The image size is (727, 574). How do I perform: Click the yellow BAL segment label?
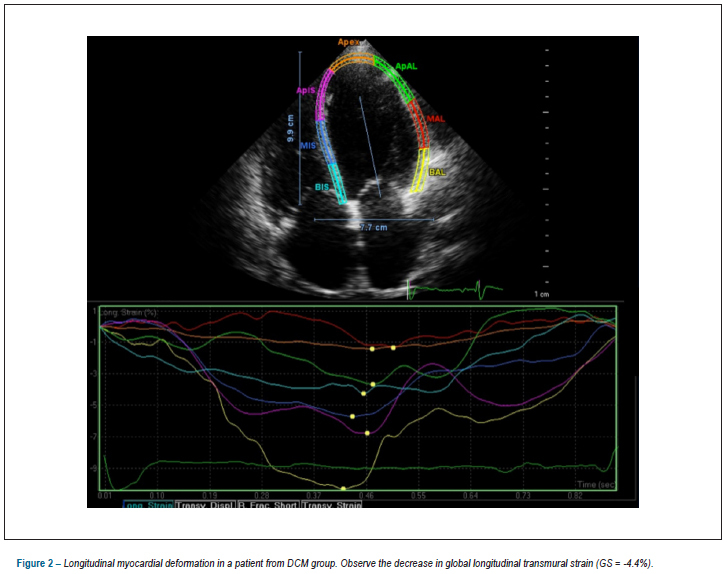coord(437,172)
